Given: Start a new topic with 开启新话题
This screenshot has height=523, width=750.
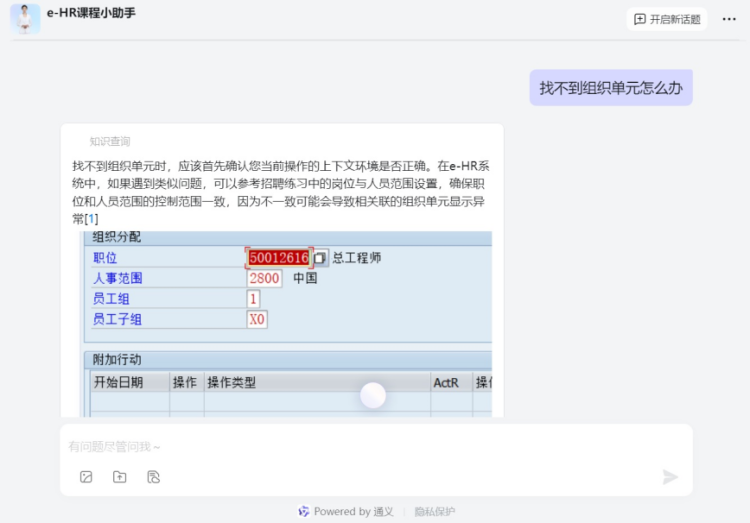Looking at the screenshot, I should point(667,19).
